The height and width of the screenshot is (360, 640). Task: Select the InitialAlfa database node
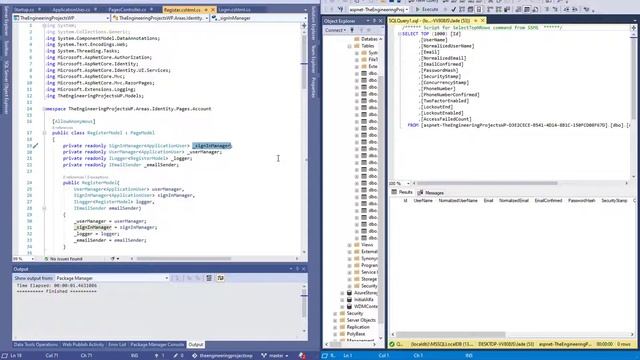[x=363, y=300]
